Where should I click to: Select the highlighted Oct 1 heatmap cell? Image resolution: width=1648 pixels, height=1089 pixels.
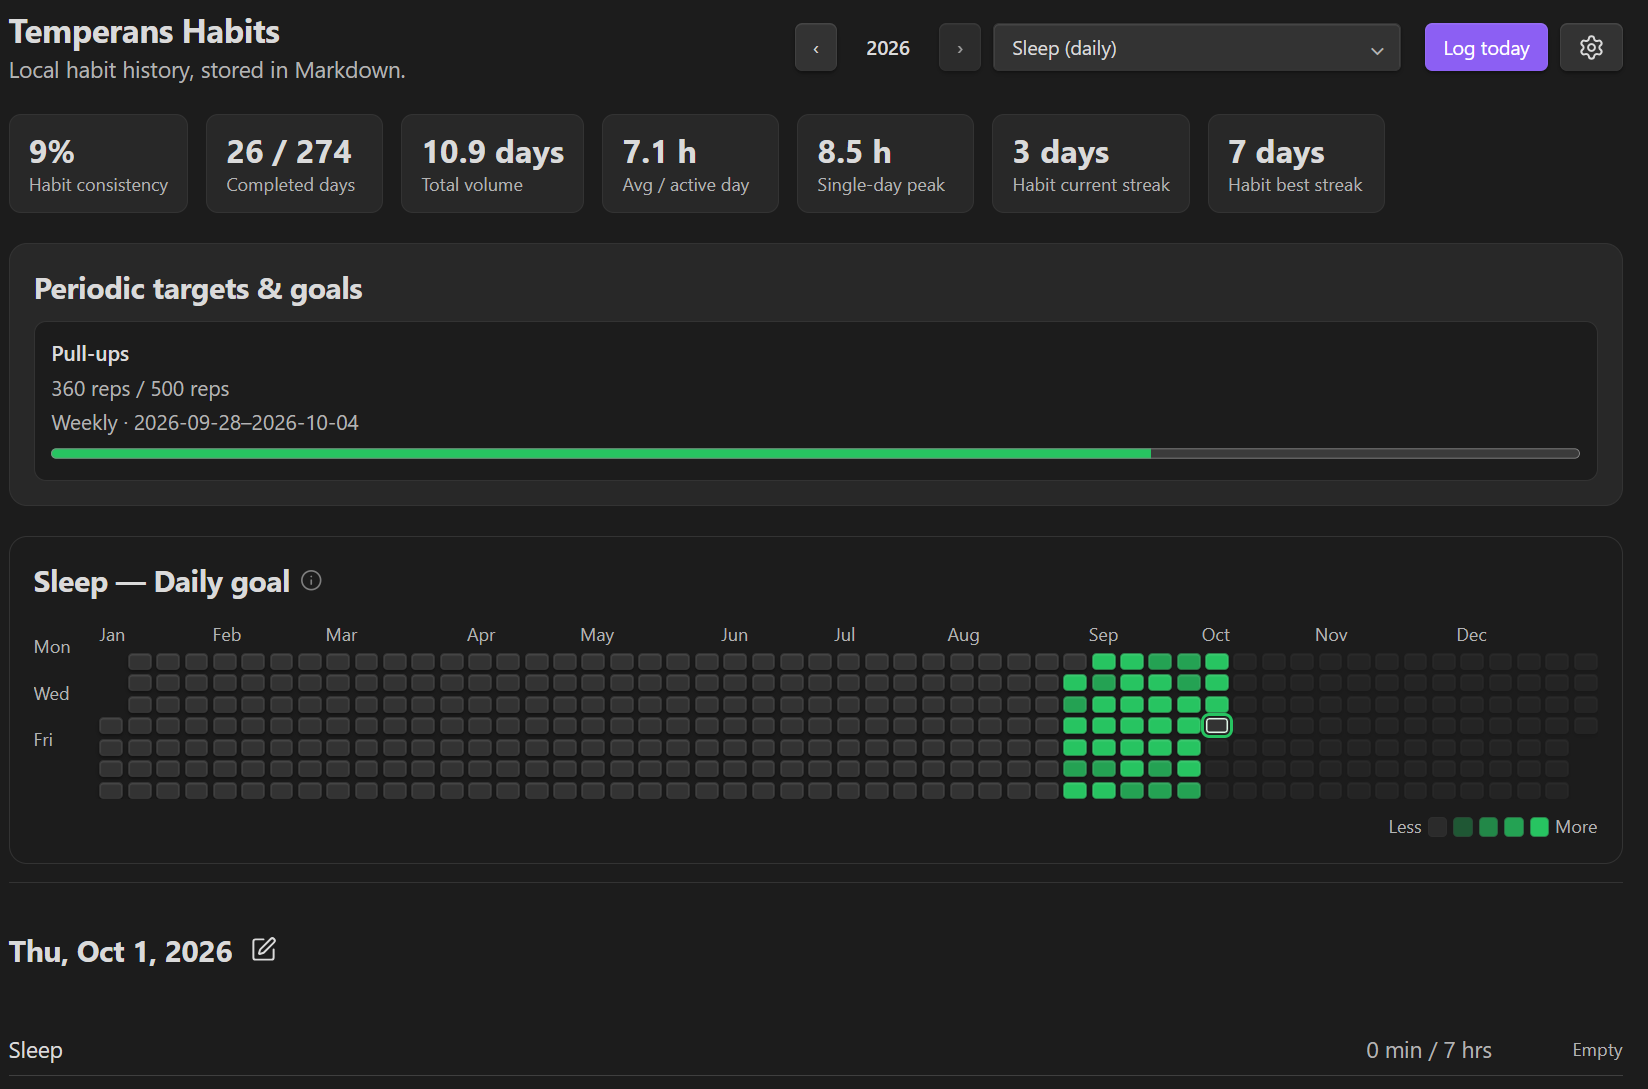(1217, 725)
